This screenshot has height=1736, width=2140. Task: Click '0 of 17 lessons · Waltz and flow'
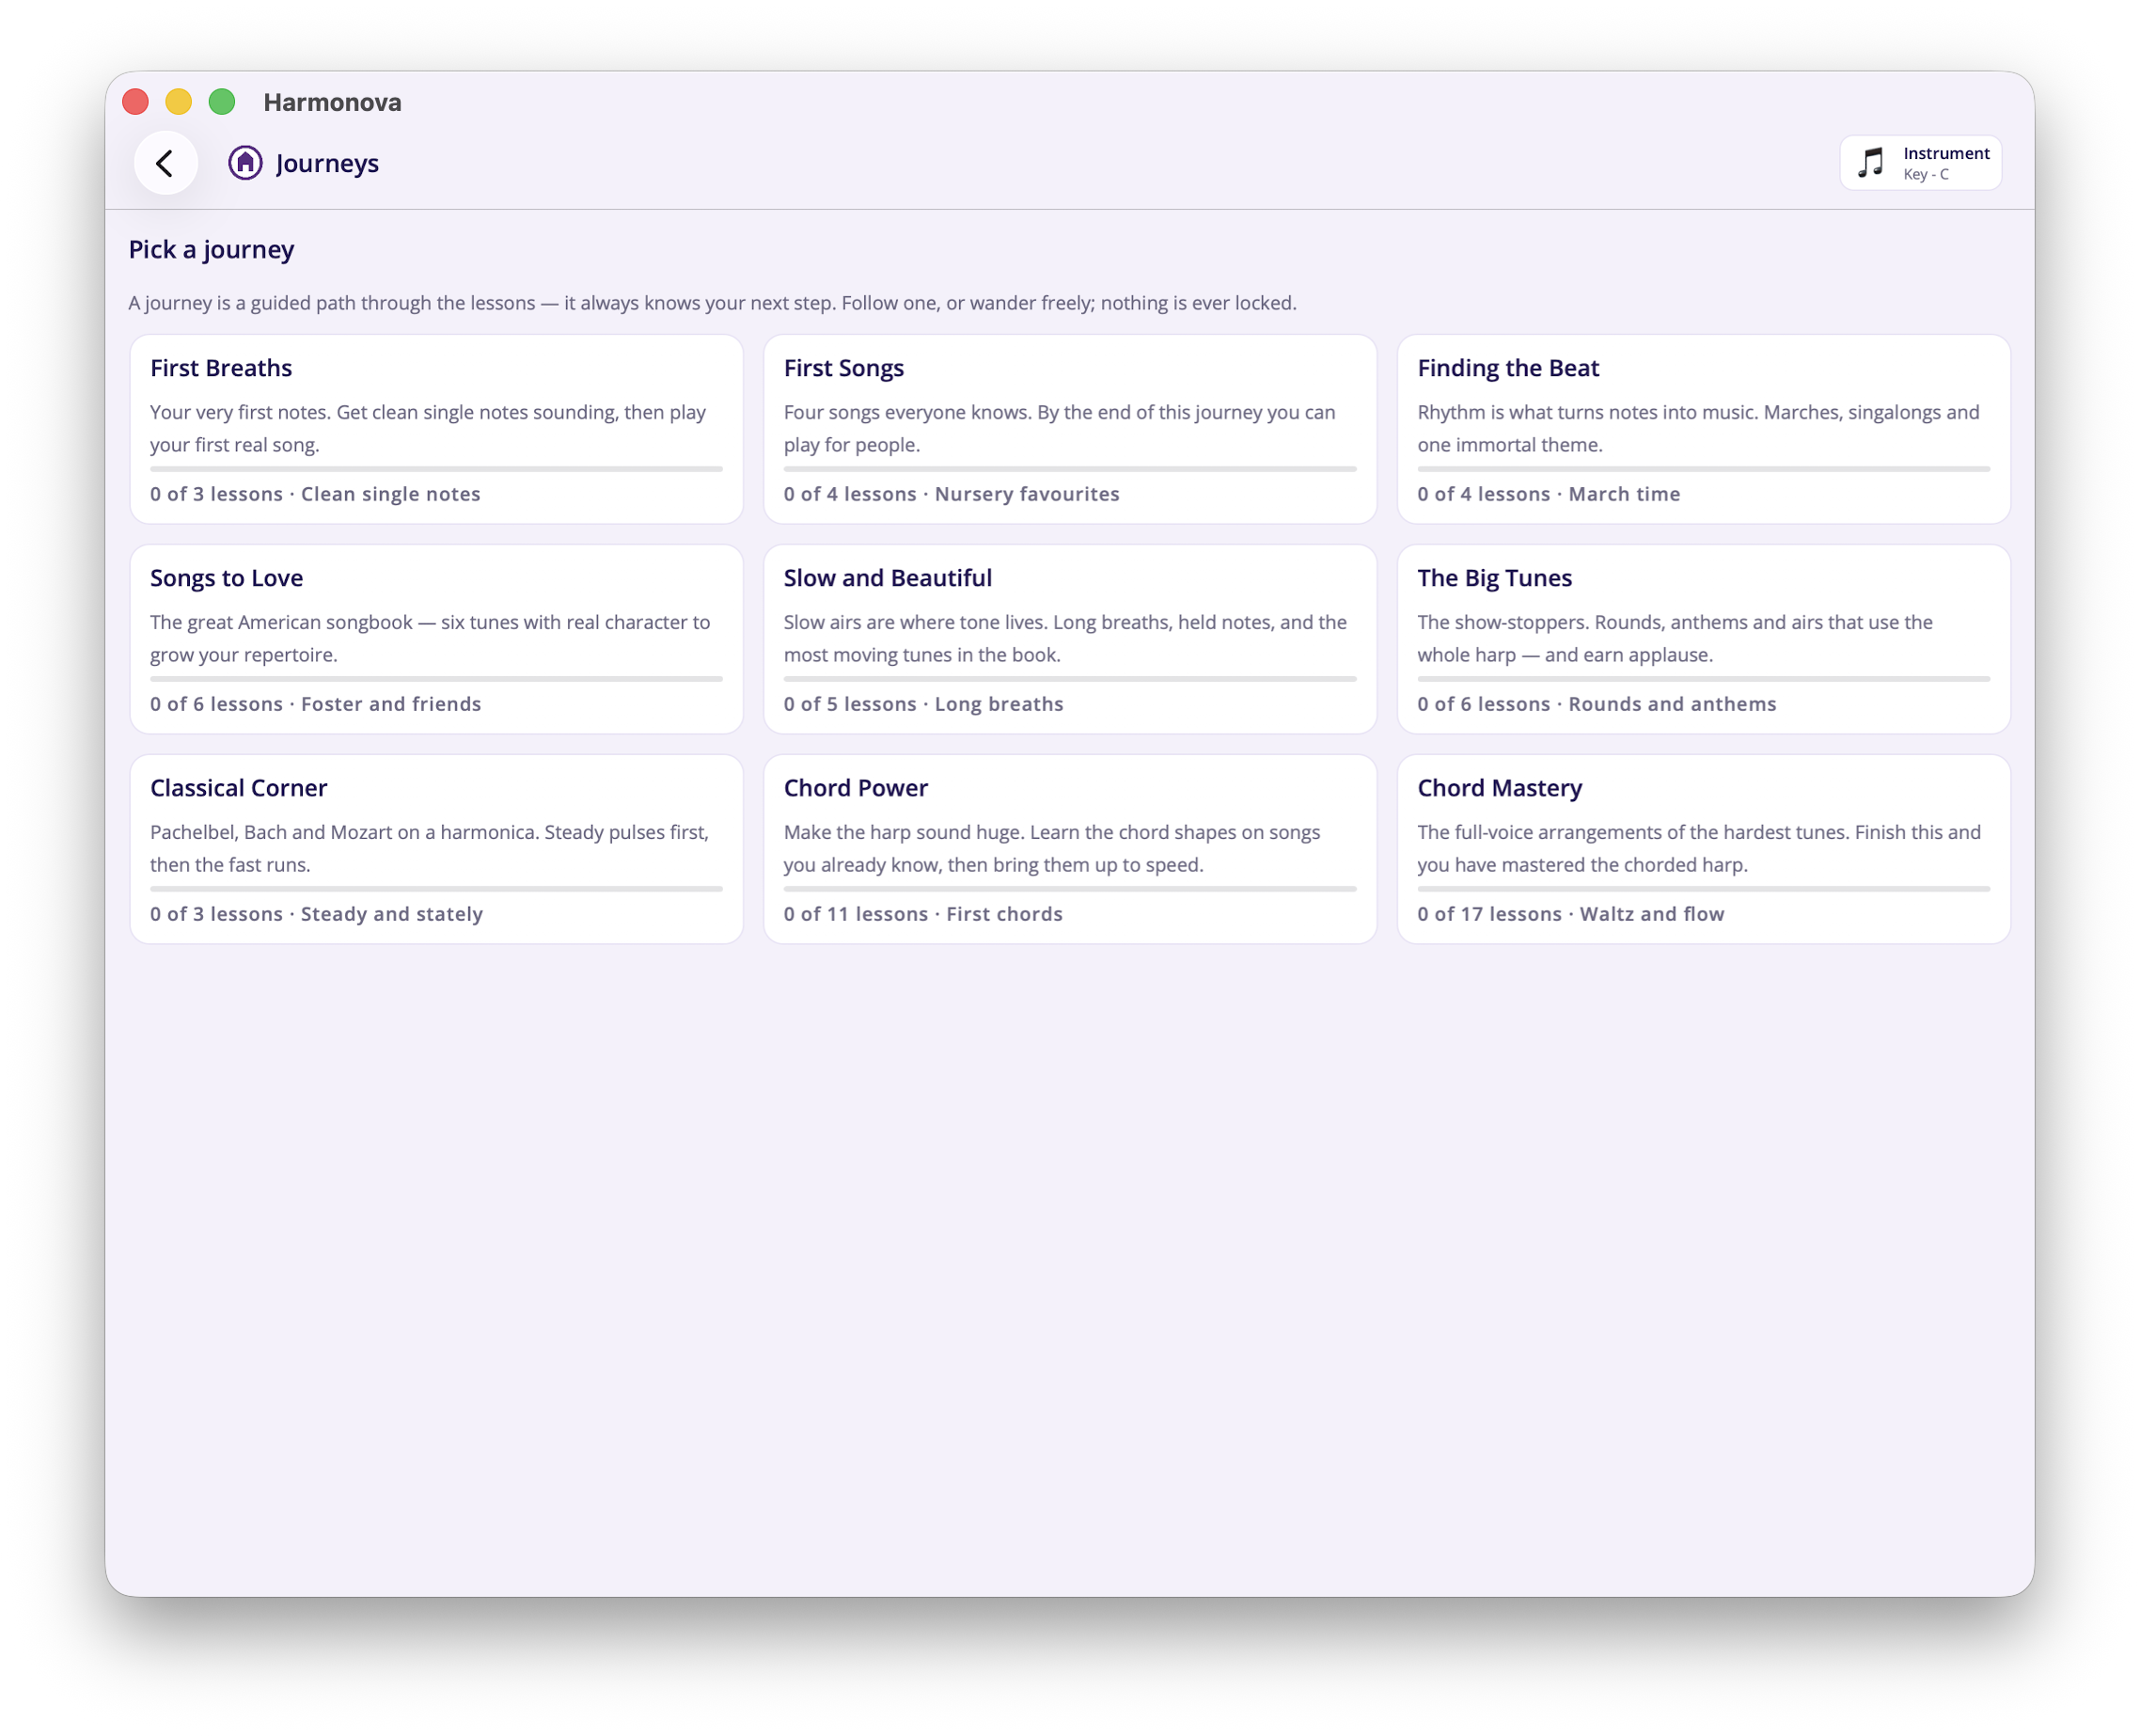click(x=1571, y=914)
